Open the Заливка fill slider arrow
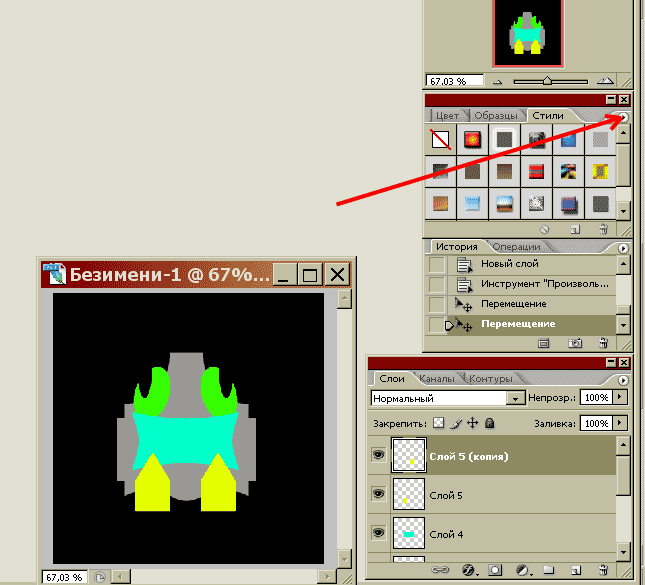Screen dimensions: 645x585 click(x=620, y=423)
